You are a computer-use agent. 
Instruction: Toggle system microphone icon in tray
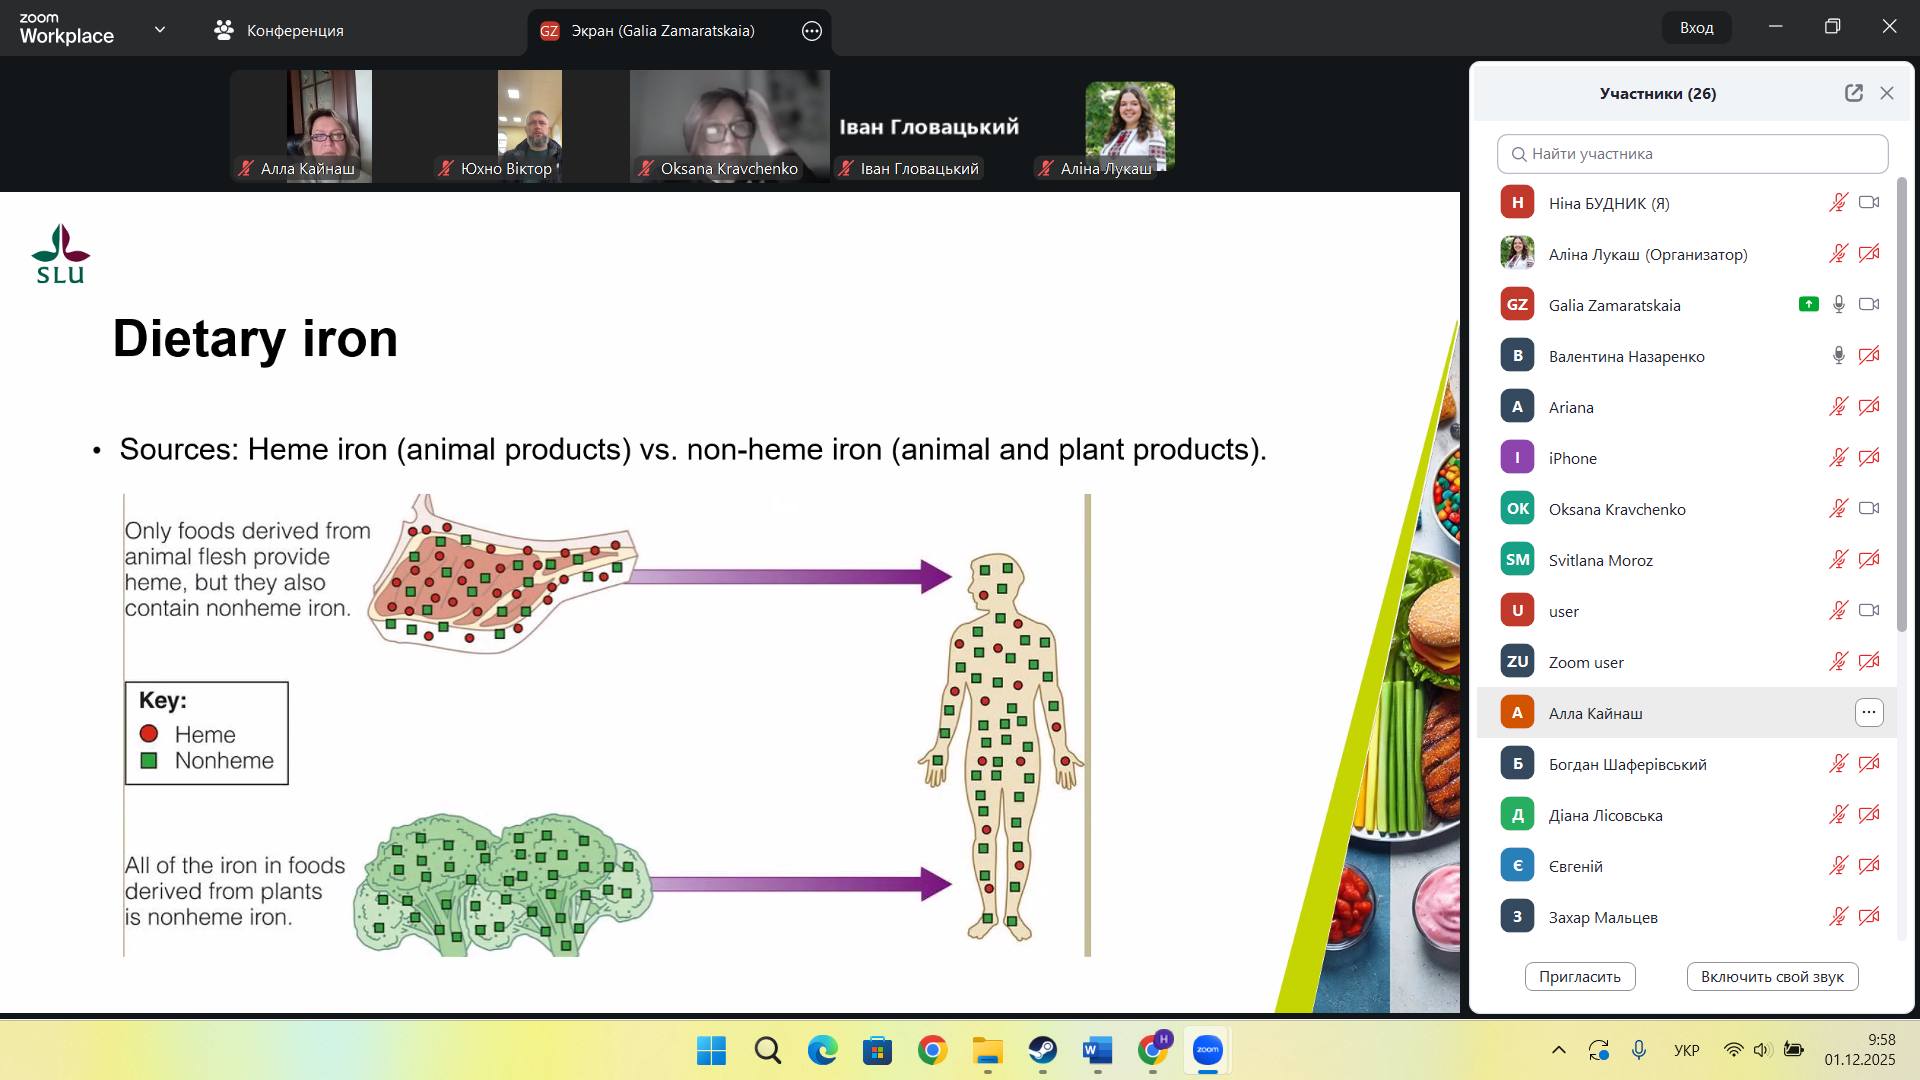coord(1638,1050)
